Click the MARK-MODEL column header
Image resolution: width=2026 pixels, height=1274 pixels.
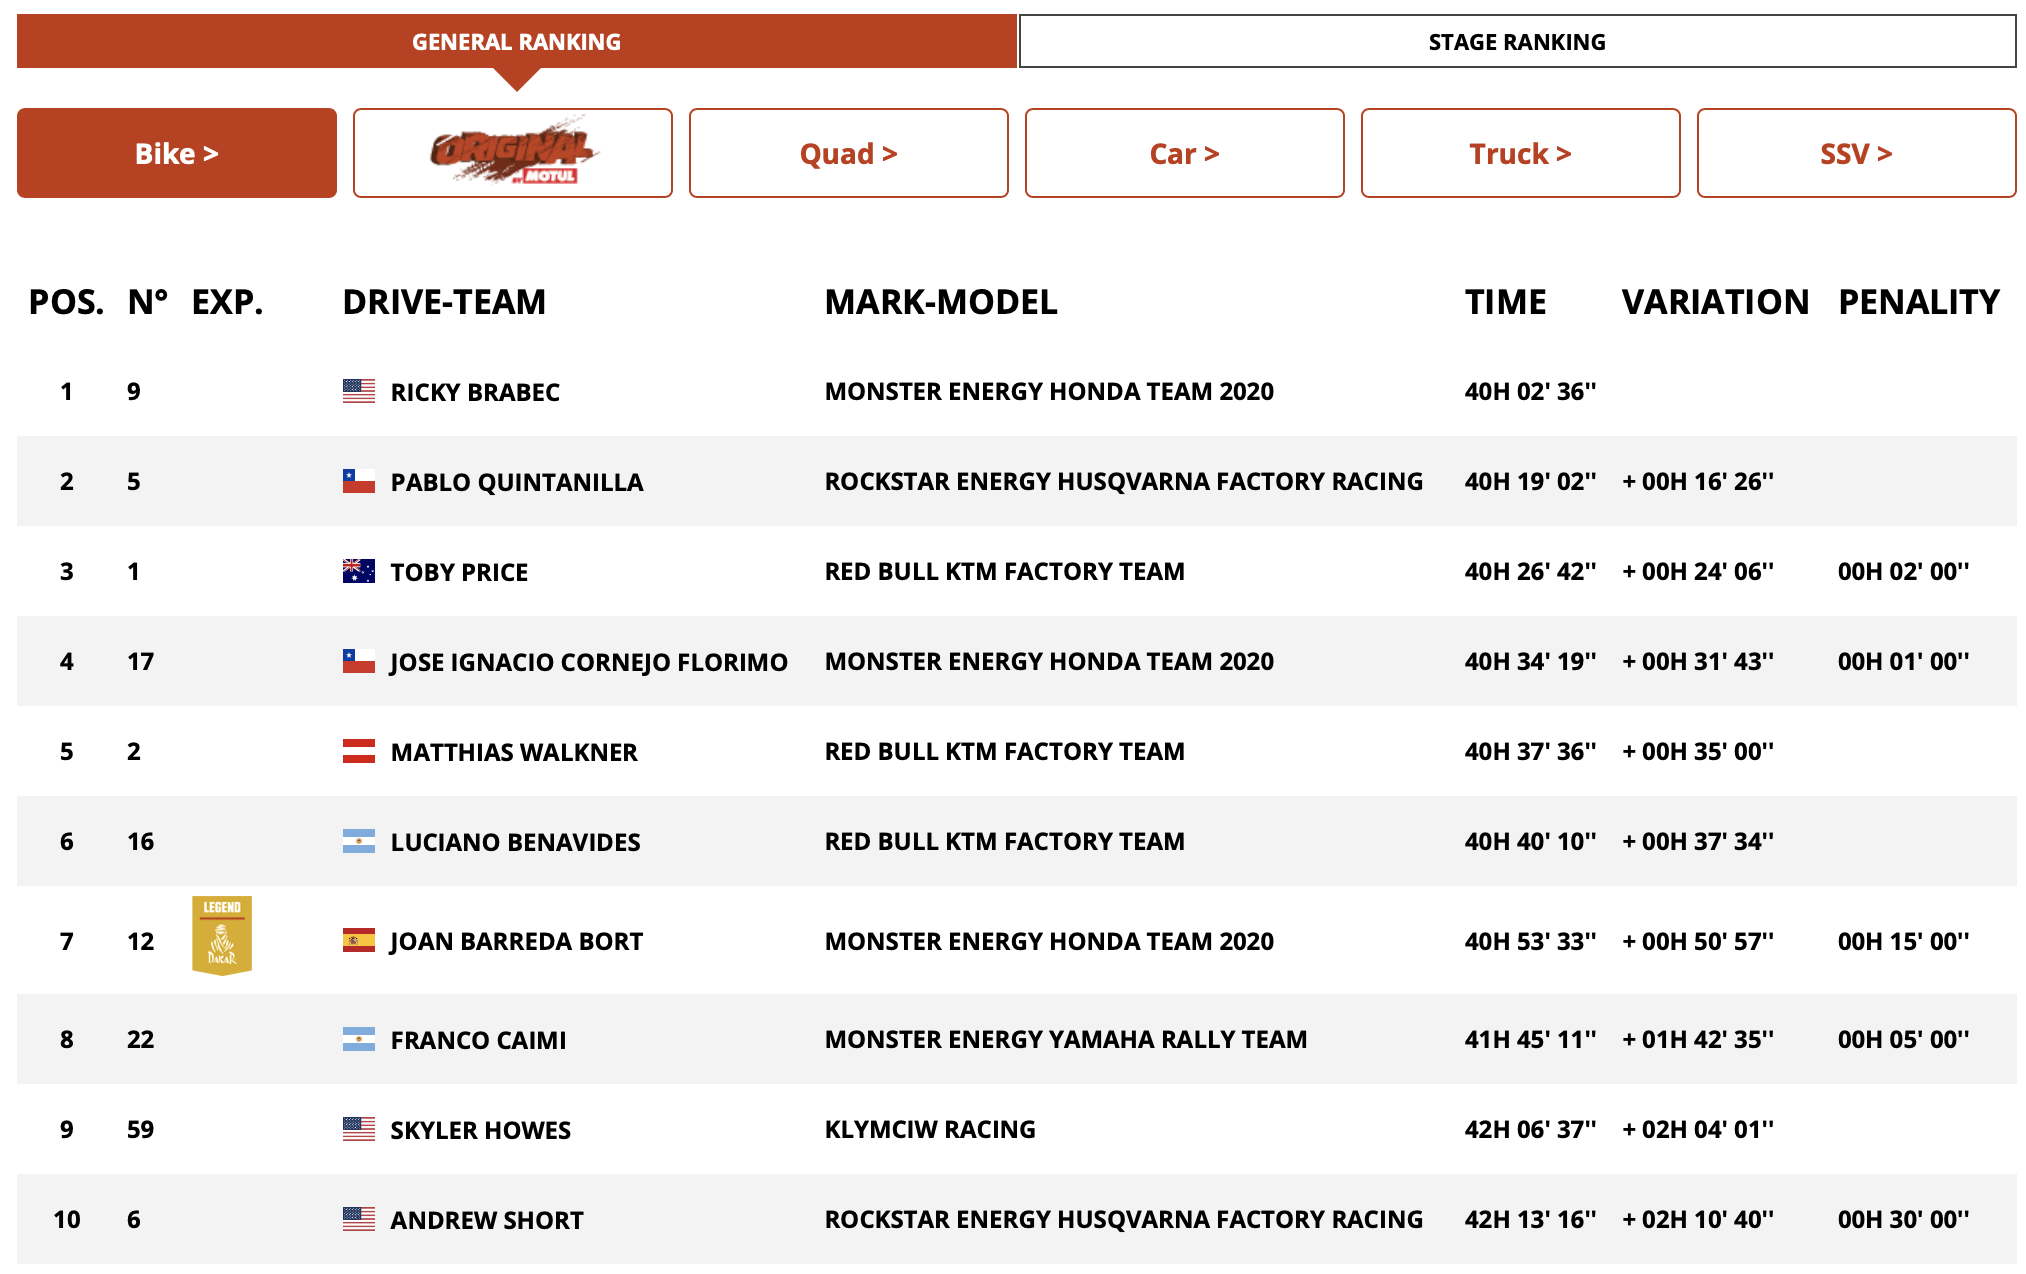(941, 302)
